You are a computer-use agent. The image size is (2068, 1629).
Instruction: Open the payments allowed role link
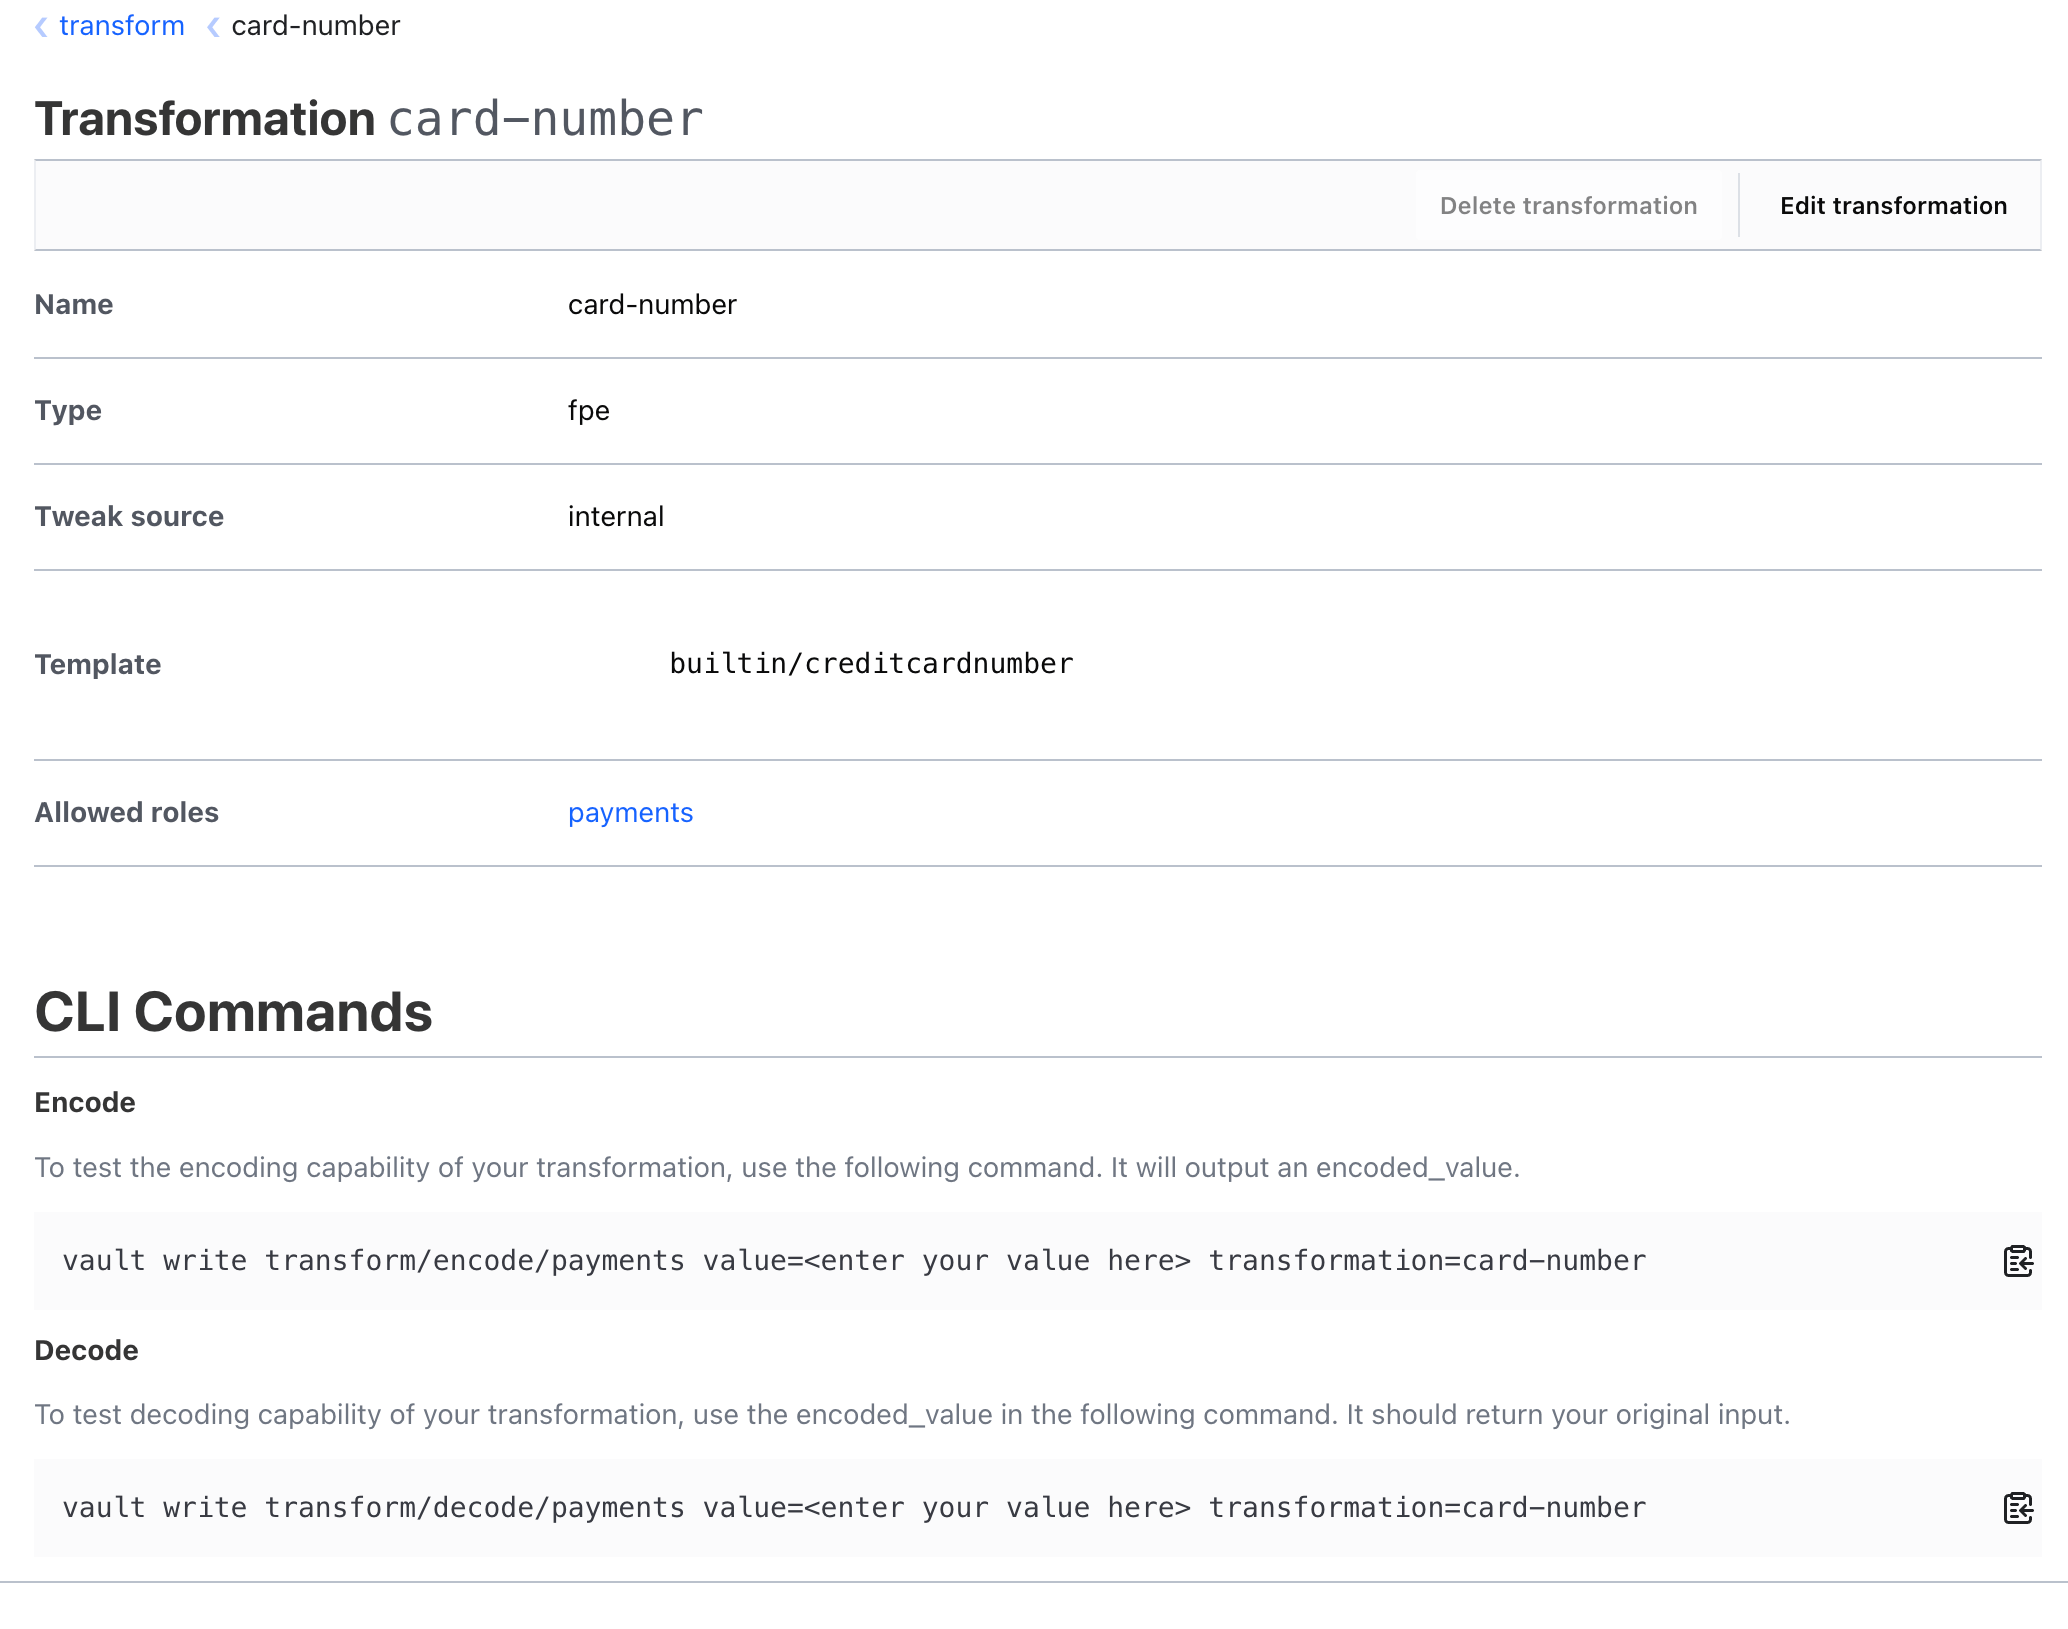pyautogui.click(x=630, y=813)
